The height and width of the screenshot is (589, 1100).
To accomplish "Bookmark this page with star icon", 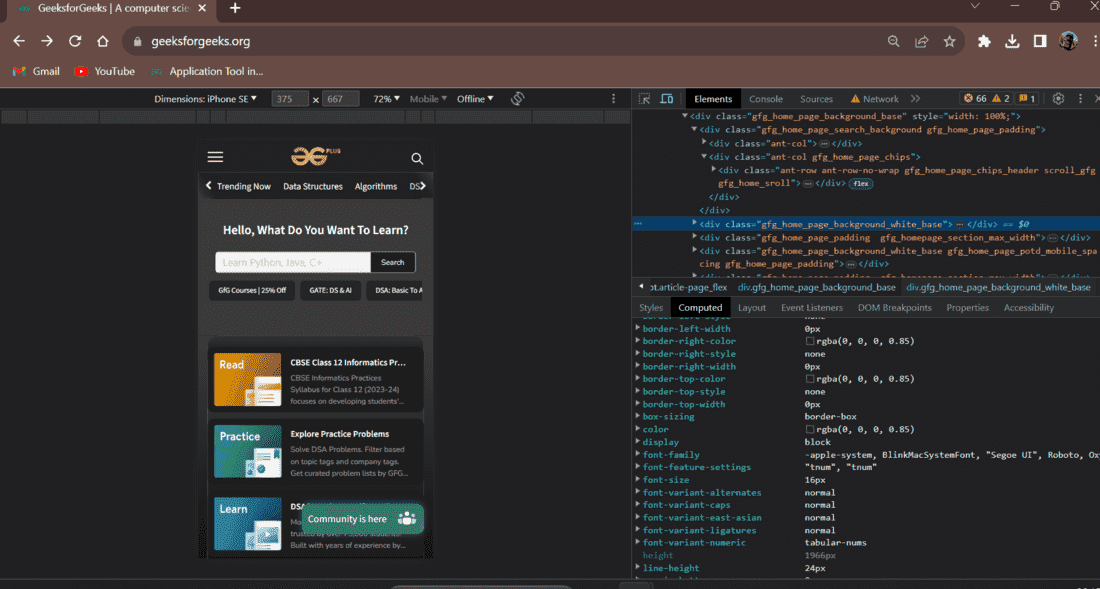I will [x=949, y=41].
